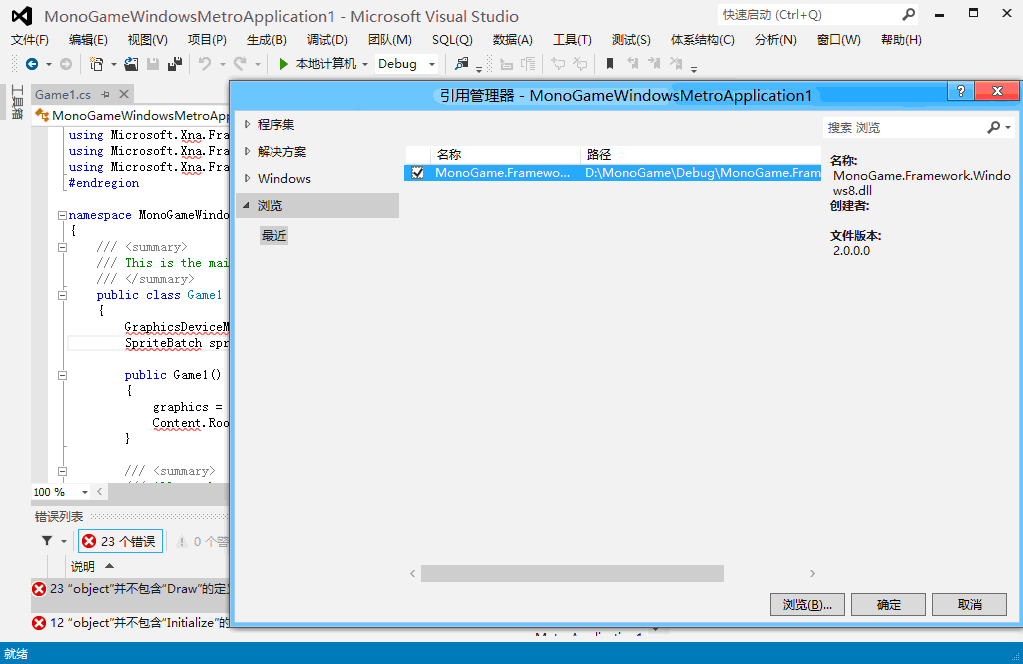The height and width of the screenshot is (664, 1023).
Task: Click the increase indent toolbar icon
Action: pyautogui.click(x=528, y=64)
